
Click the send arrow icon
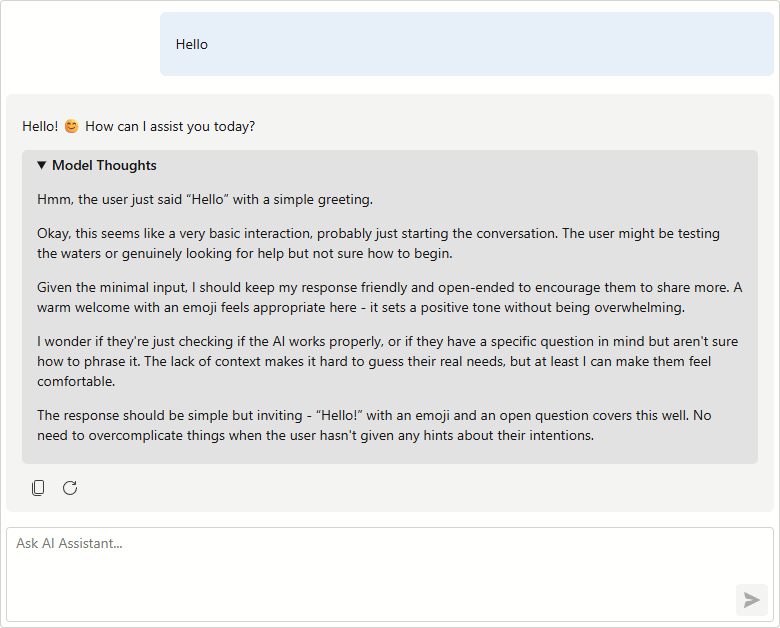(x=752, y=600)
